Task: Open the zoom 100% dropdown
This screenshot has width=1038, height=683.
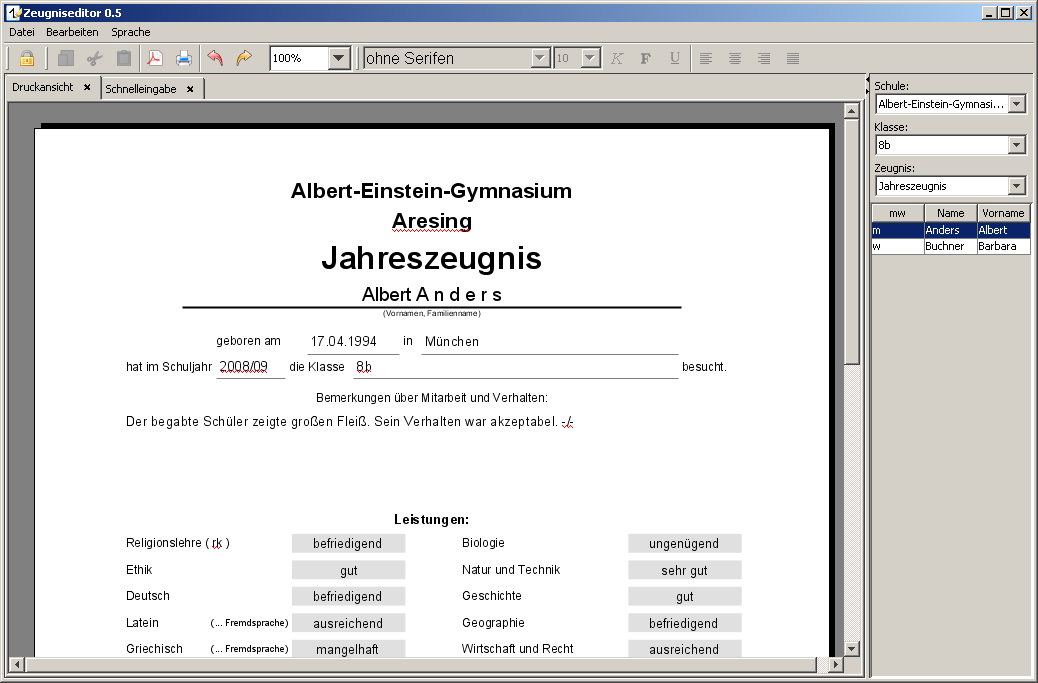Action: (x=339, y=58)
